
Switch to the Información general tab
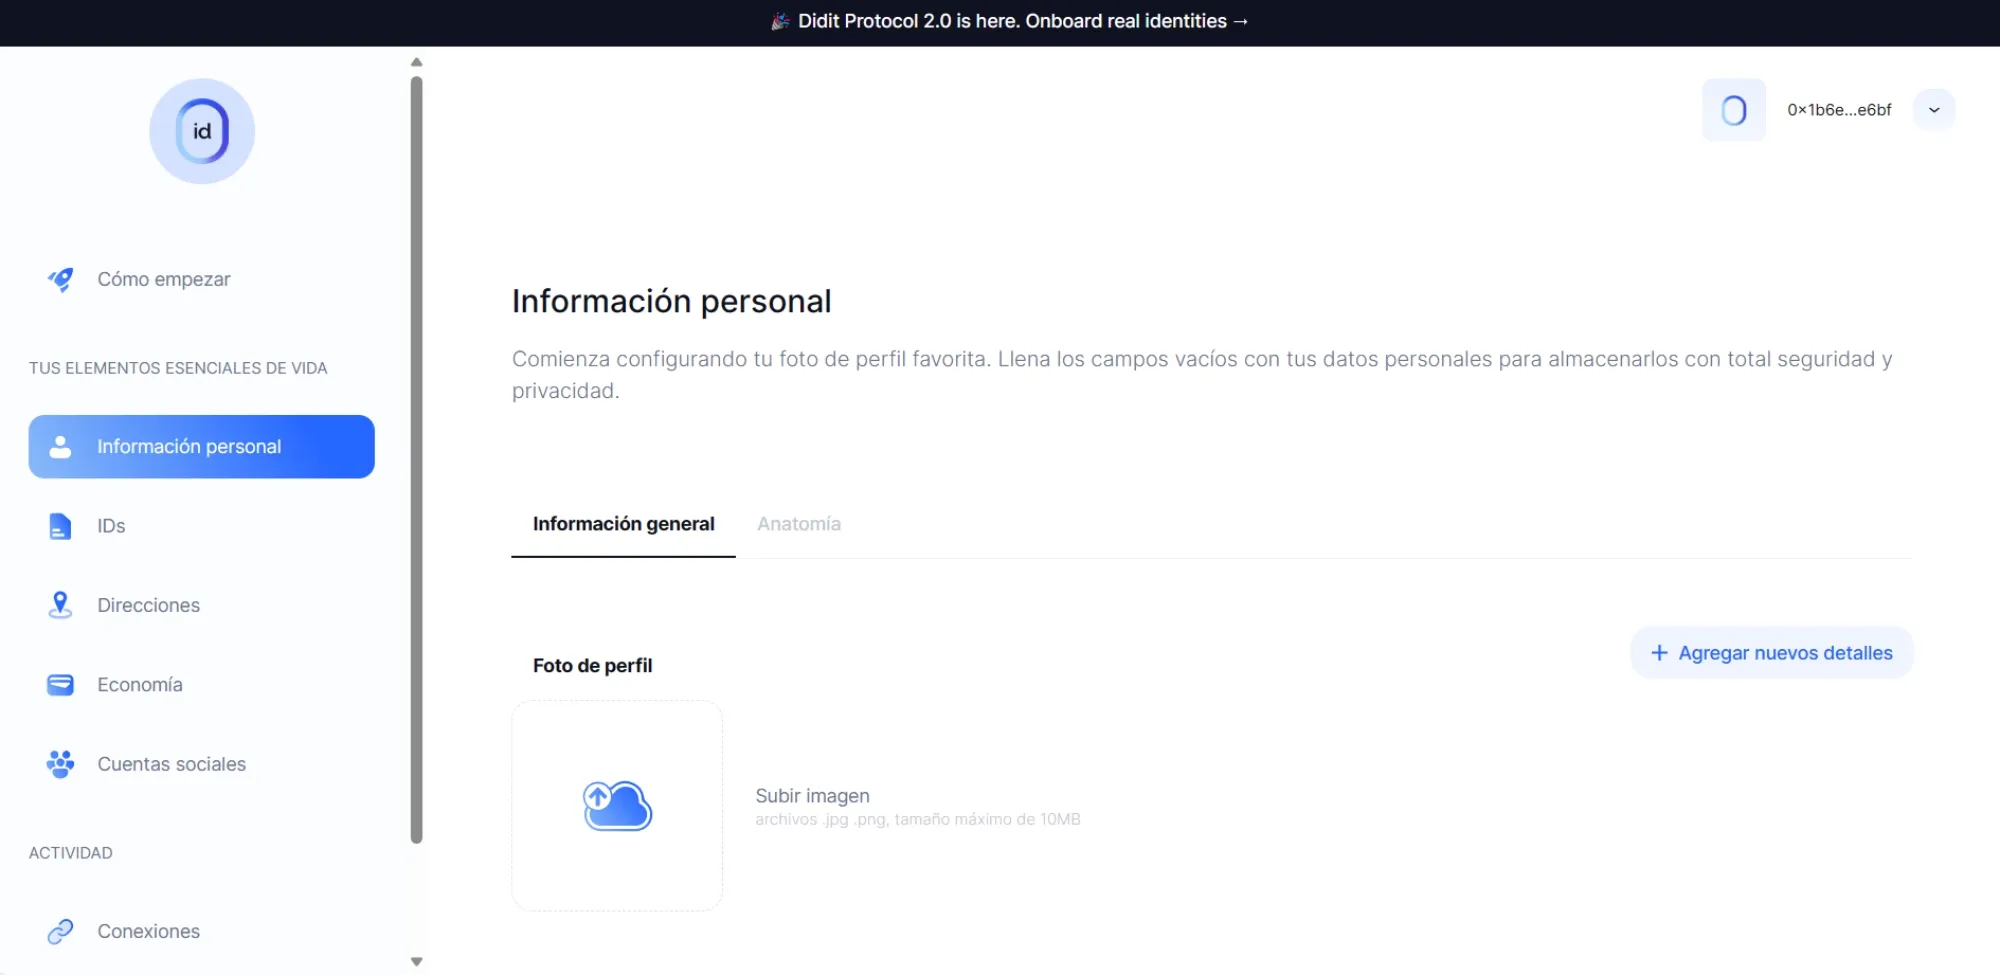click(623, 524)
